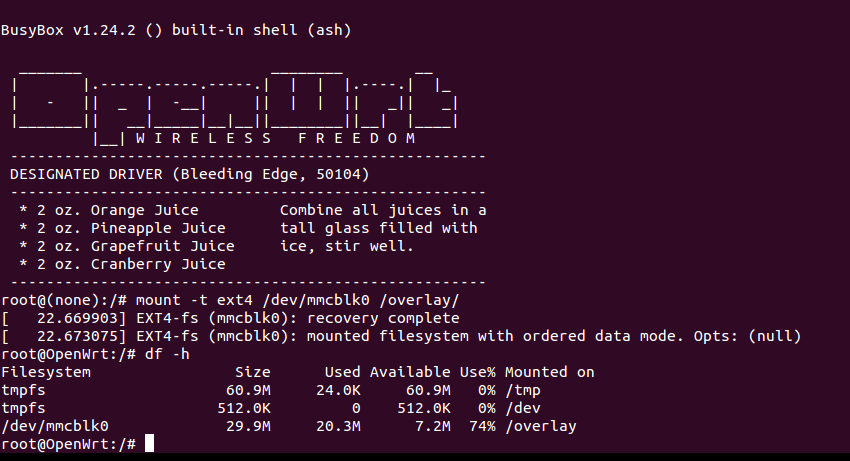Click the '2 oz. Pineapple Juice' line
The image size is (850, 461).
[123, 228]
